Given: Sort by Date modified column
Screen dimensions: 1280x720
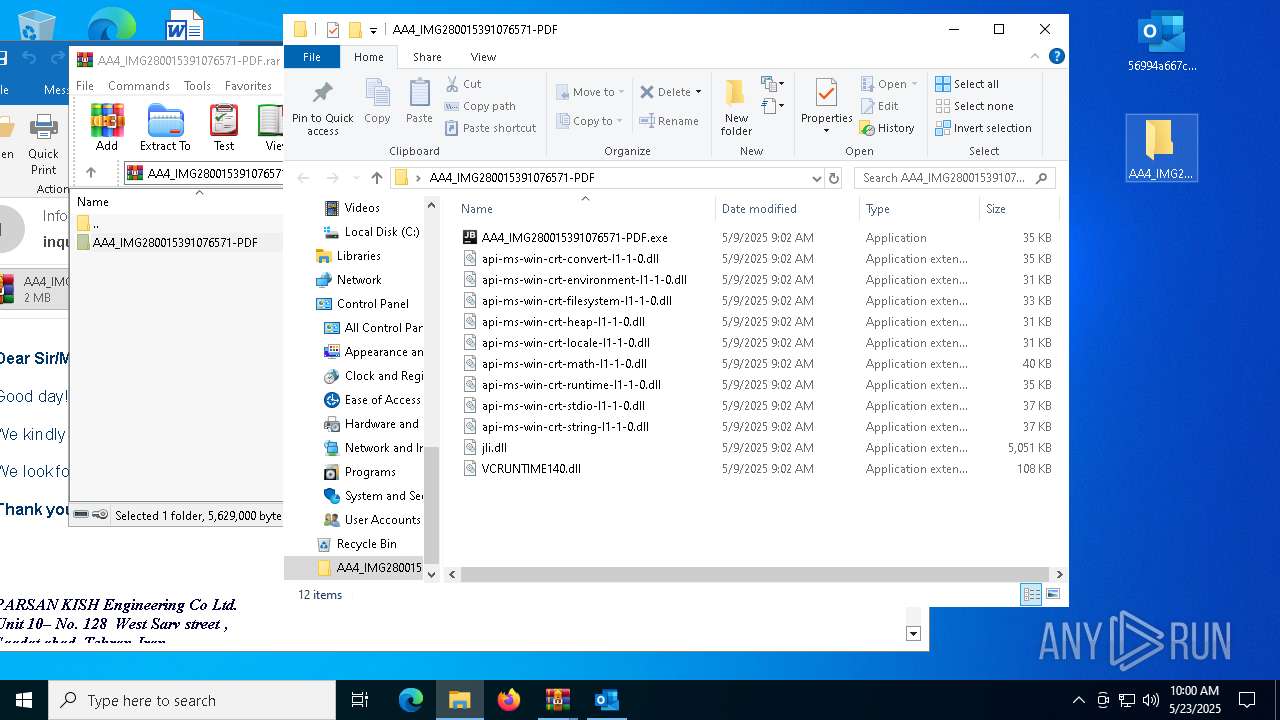Looking at the screenshot, I should click(787, 209).
